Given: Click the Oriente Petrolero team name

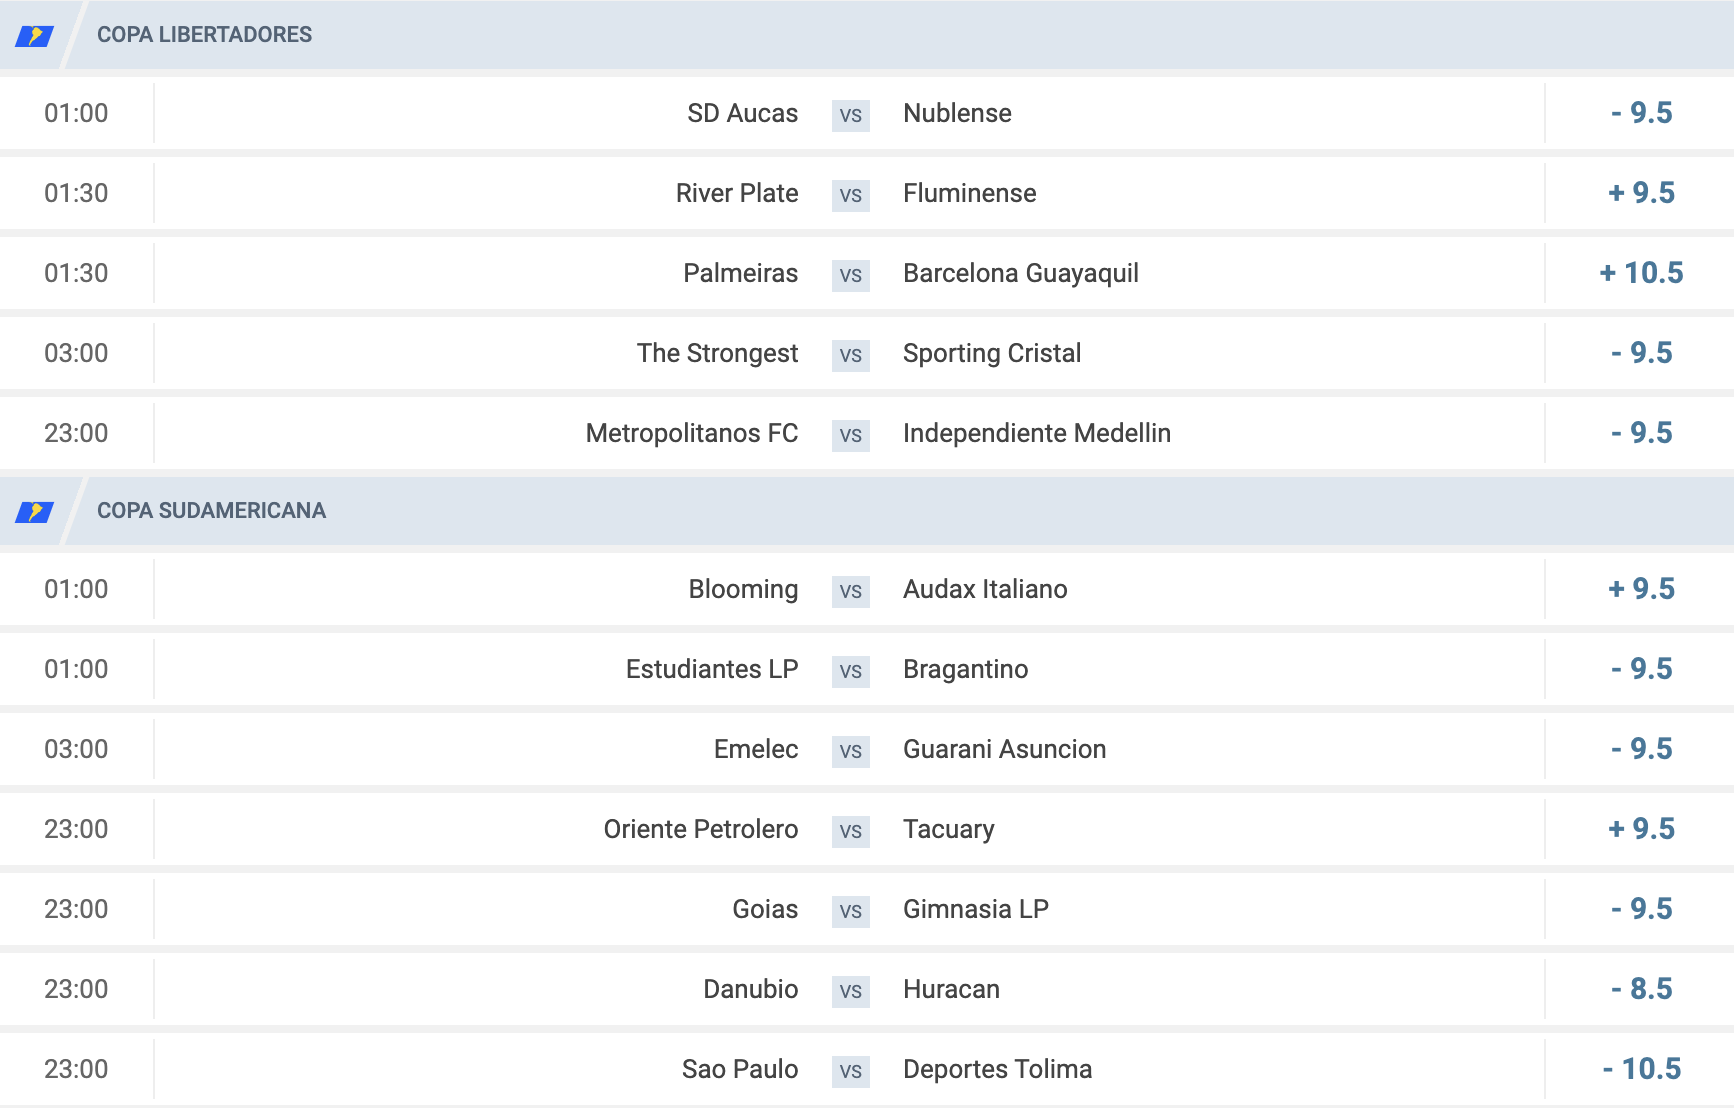Looking at the screenshot, I should coord(701,829).
